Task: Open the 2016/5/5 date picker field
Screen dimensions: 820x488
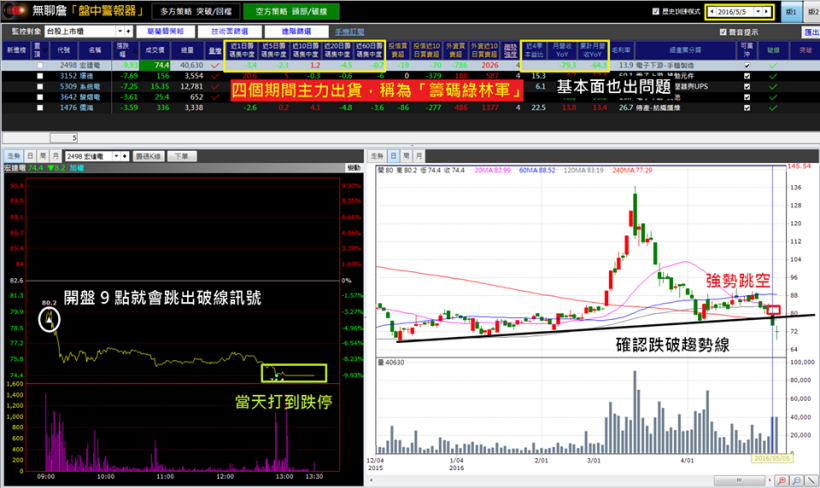Action: tap(740, 12)
